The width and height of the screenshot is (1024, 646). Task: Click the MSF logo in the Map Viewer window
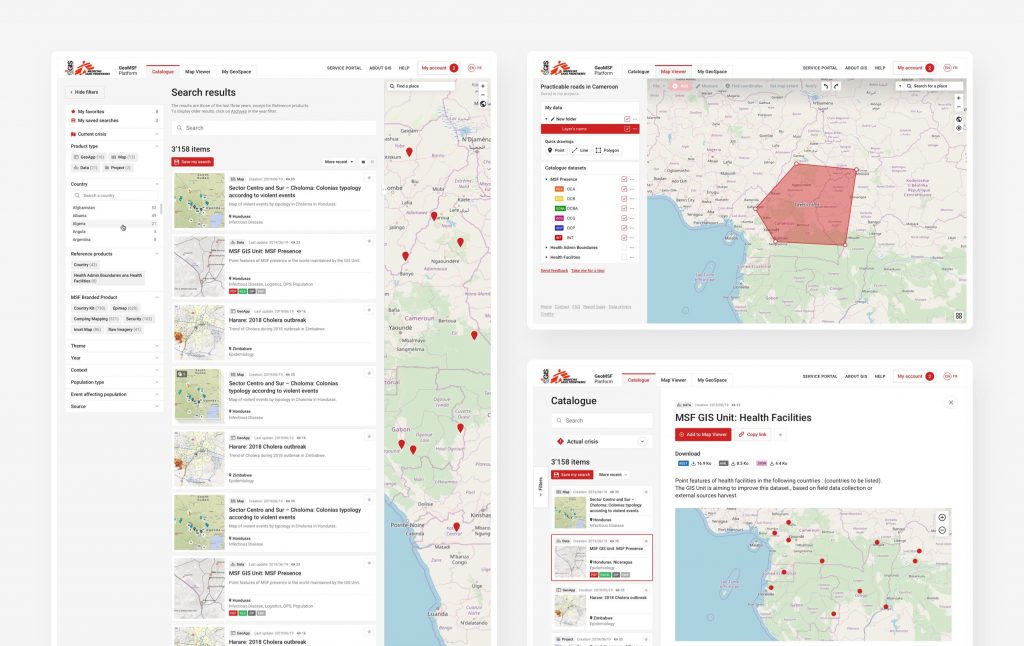tap(564, 68)
